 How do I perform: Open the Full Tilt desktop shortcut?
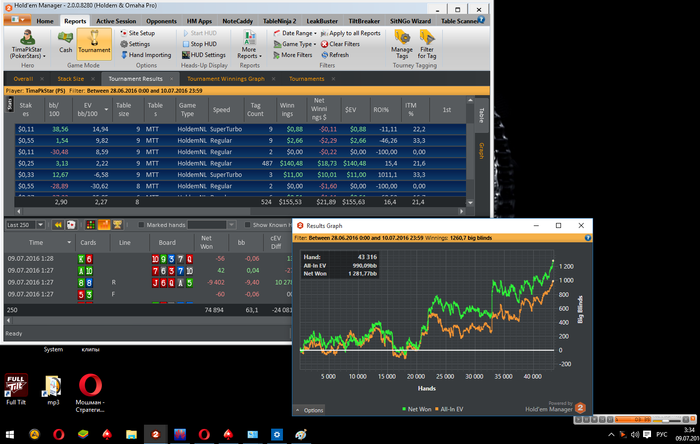click(x=16, y=389)
